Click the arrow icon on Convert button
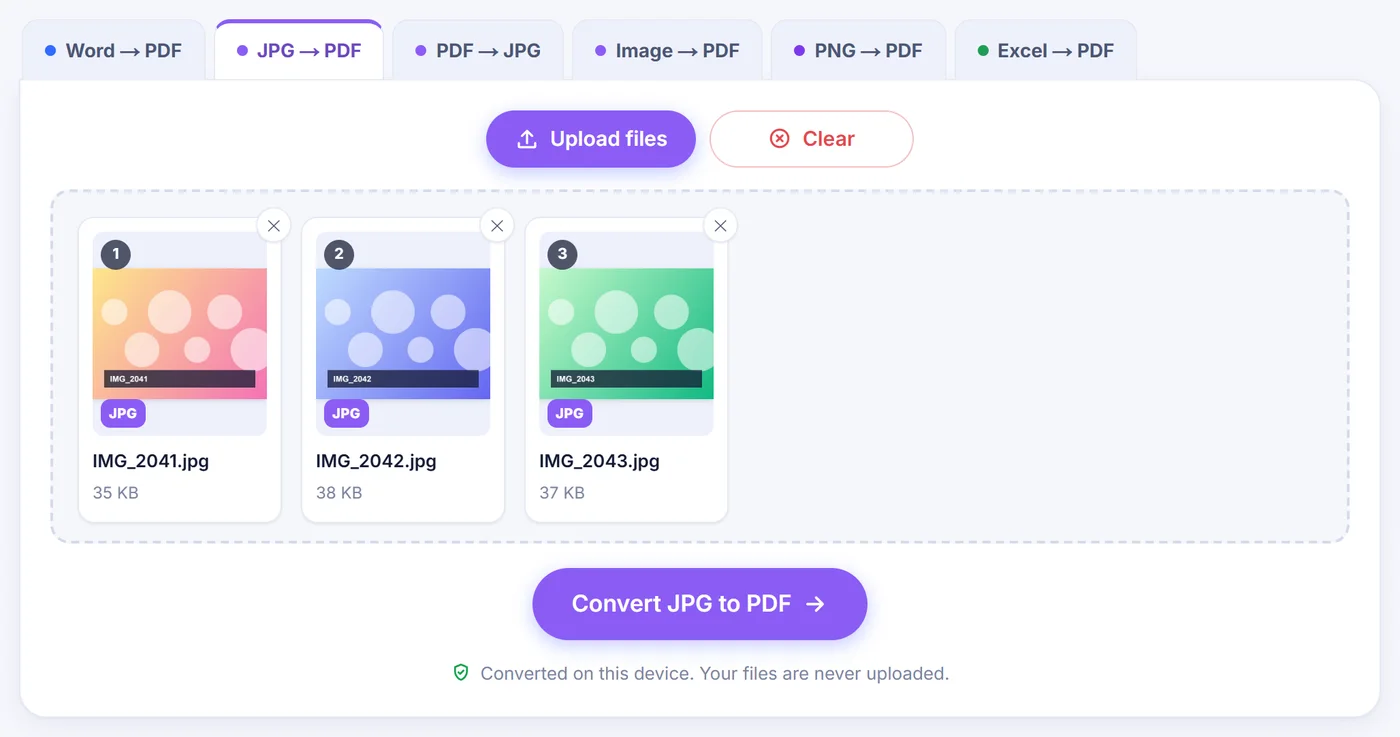The height and width of the screenshot is (737, 1400). (x=816, y=604)
